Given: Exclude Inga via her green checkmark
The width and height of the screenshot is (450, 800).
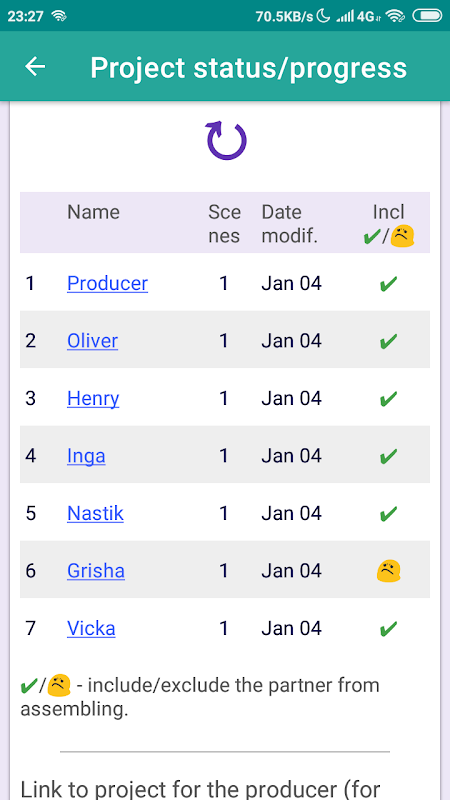Looking at the screenshot, I should [x=389, y=456].
